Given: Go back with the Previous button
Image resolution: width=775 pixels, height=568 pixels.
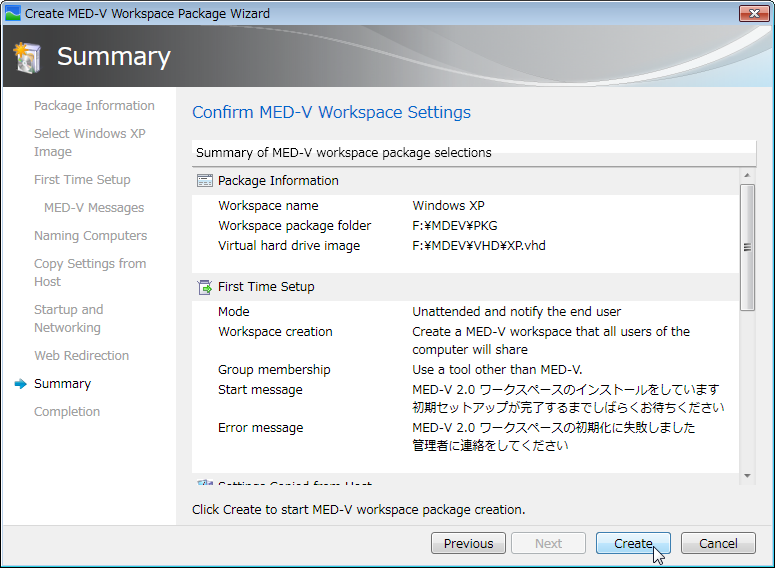Looking at the screenshot, I should [468, 543].
